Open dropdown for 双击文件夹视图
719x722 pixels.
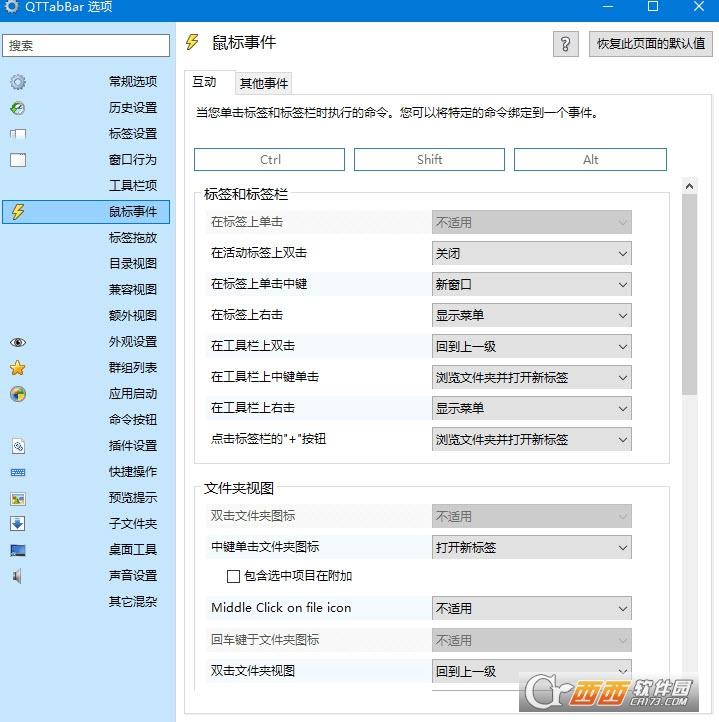(532, 671)
